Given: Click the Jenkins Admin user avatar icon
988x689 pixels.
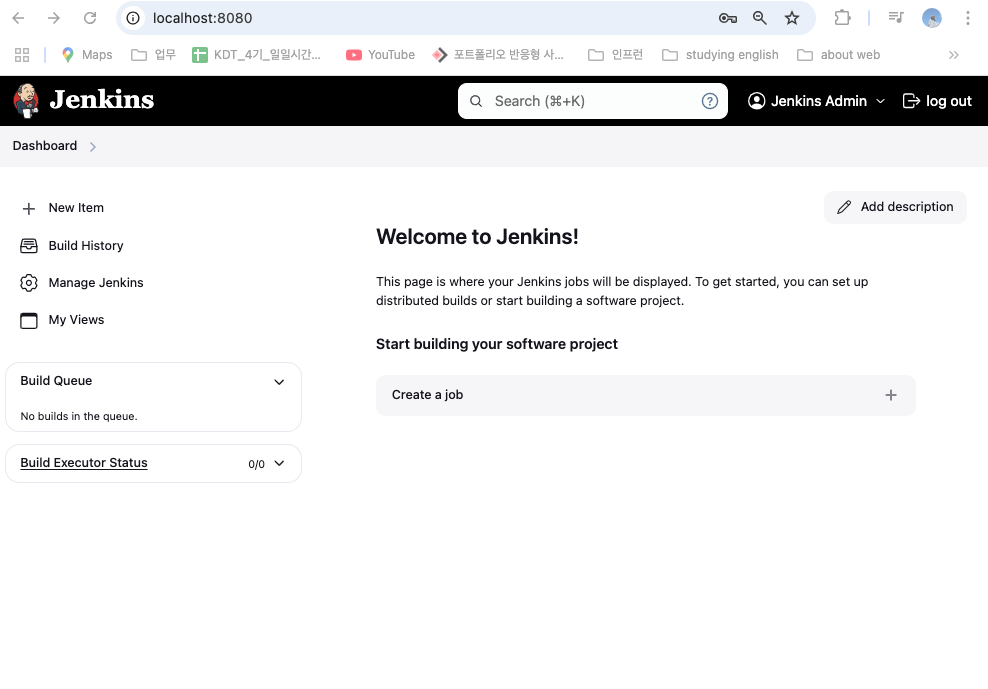Looking at the screenshot, I should tap(756, 101).
